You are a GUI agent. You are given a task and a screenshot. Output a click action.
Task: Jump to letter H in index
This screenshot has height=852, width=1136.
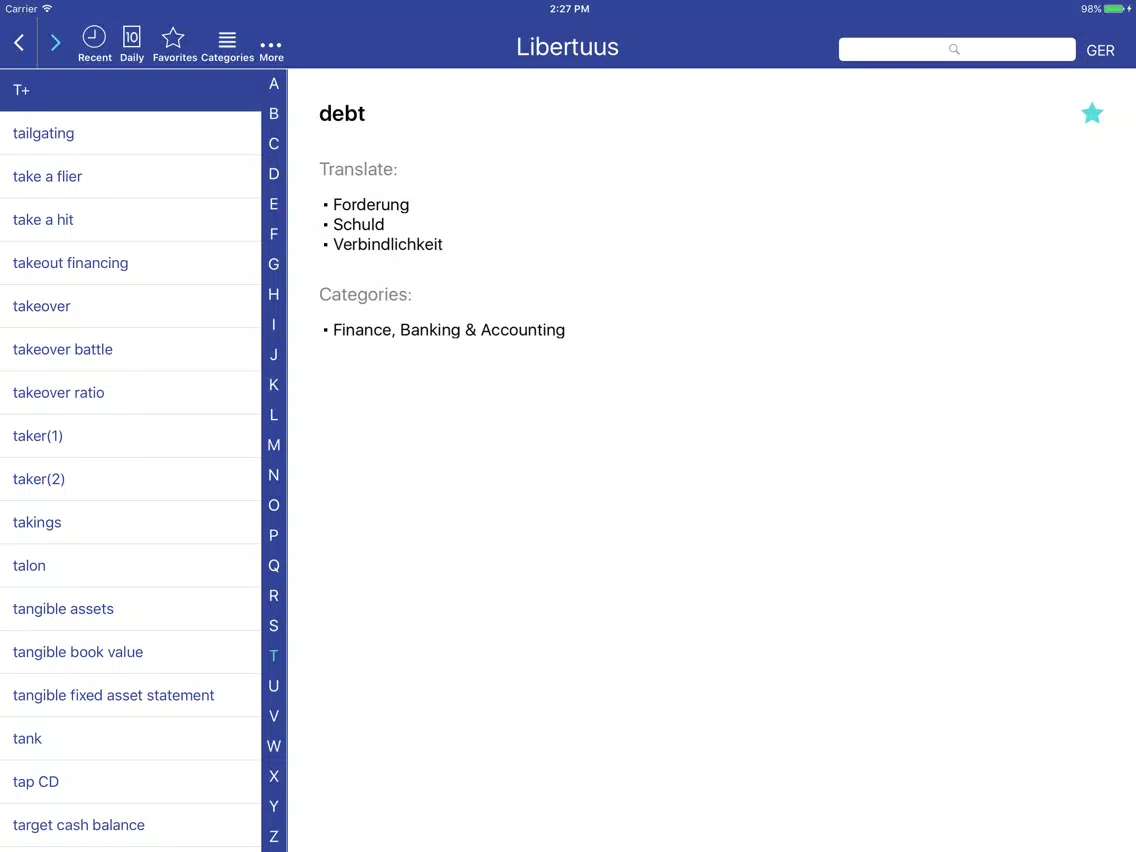click(x=274, y=294)
